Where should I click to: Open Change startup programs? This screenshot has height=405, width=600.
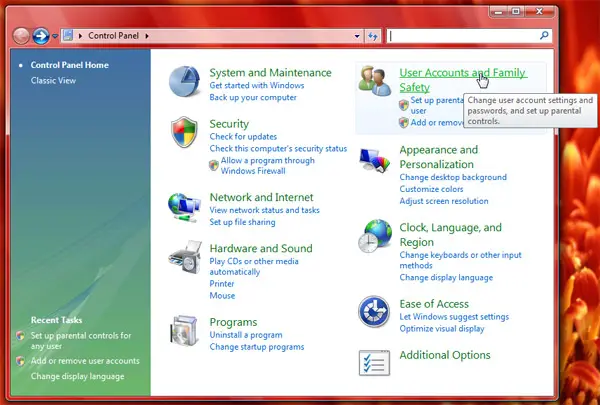[x=257, y=347]
